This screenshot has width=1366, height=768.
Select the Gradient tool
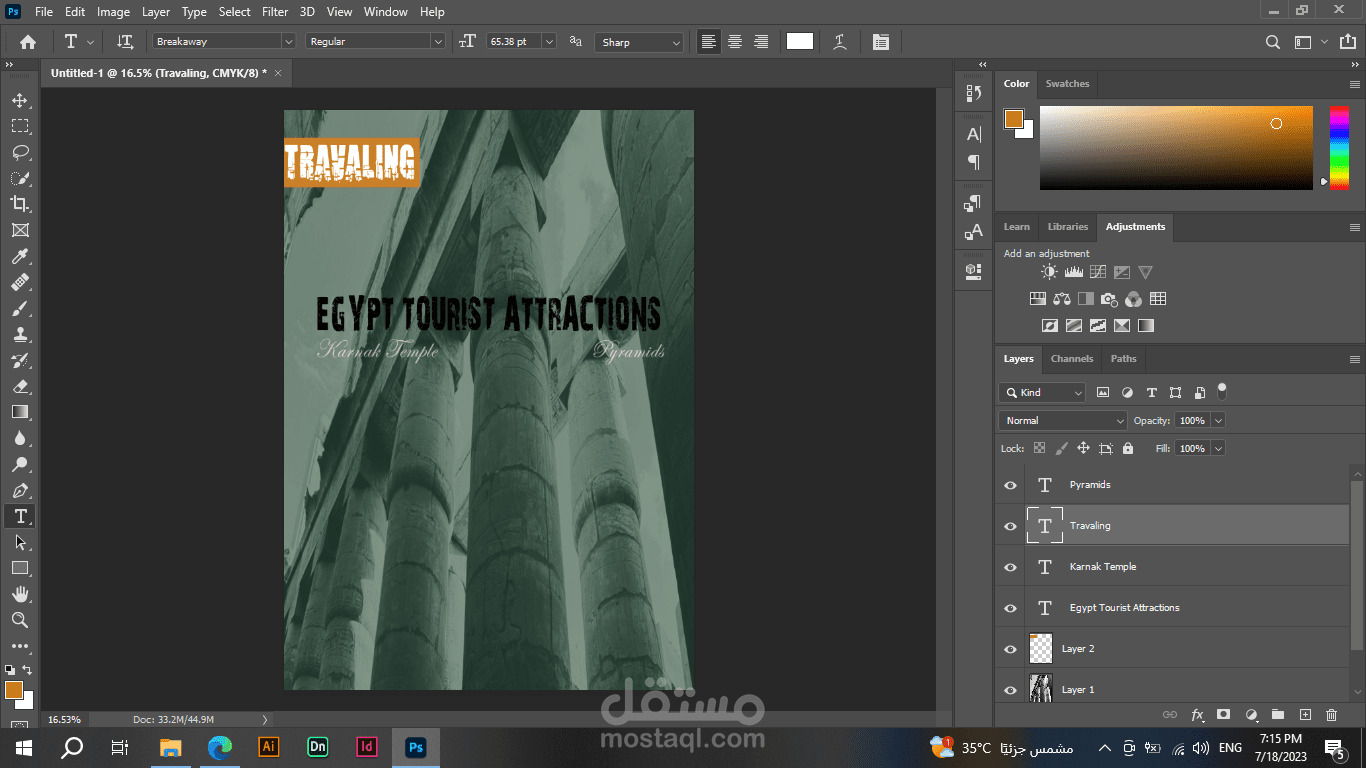(20, 412)
